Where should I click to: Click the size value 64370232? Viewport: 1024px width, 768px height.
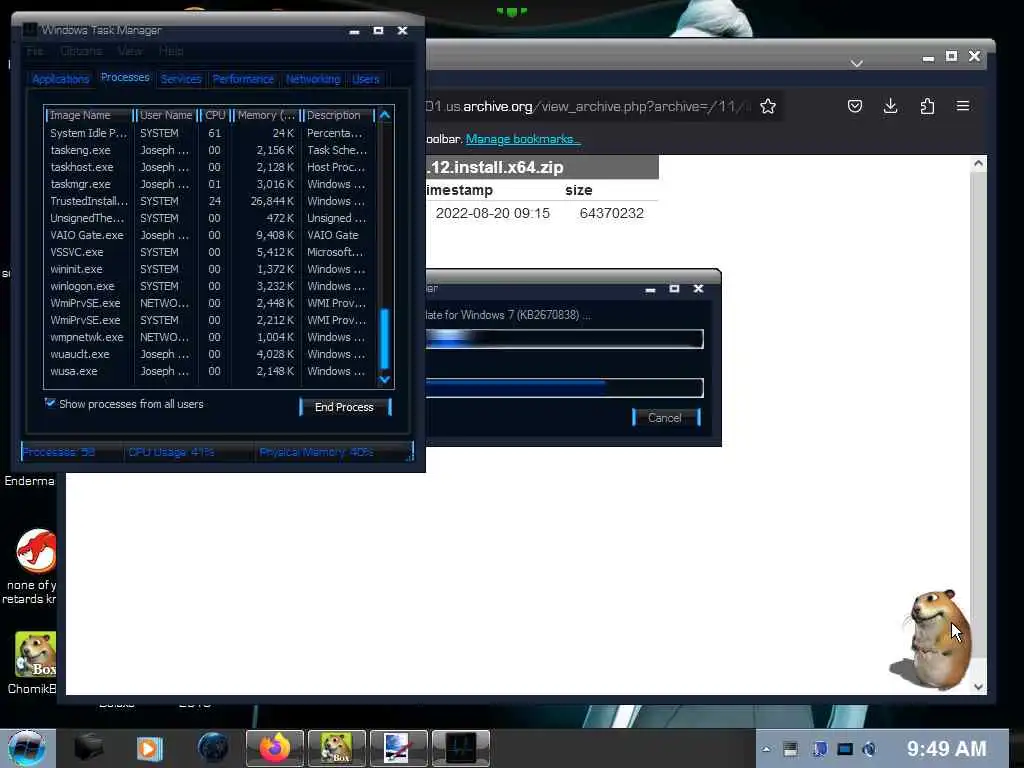tap(611, 214)
